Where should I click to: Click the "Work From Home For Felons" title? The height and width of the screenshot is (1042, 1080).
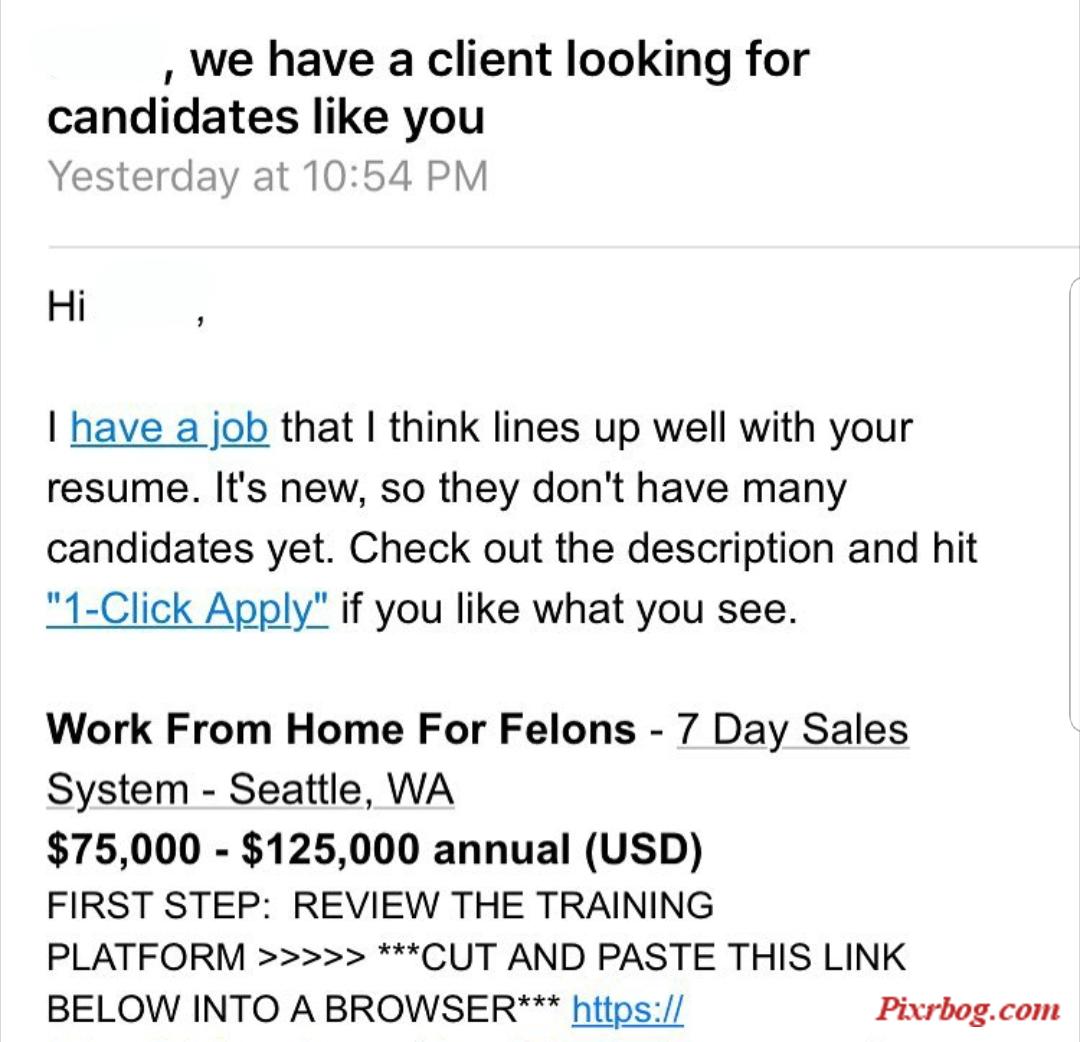(341, 729)
